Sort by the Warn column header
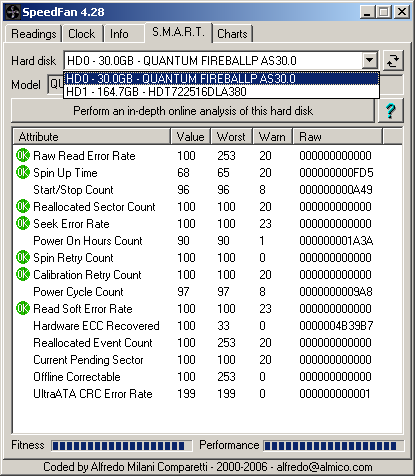Screen dimensions: 415x476 (272, 137)
